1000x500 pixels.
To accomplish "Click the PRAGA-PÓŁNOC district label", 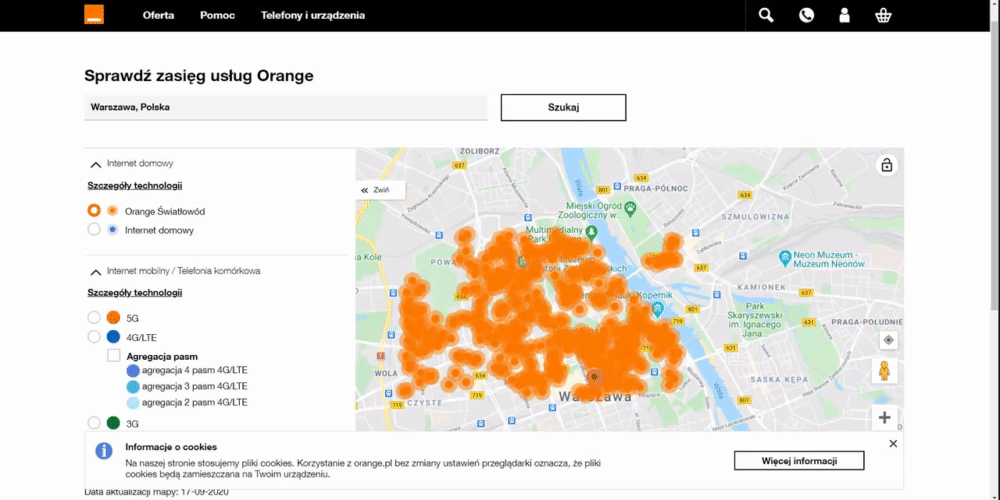I will point(656,189).
